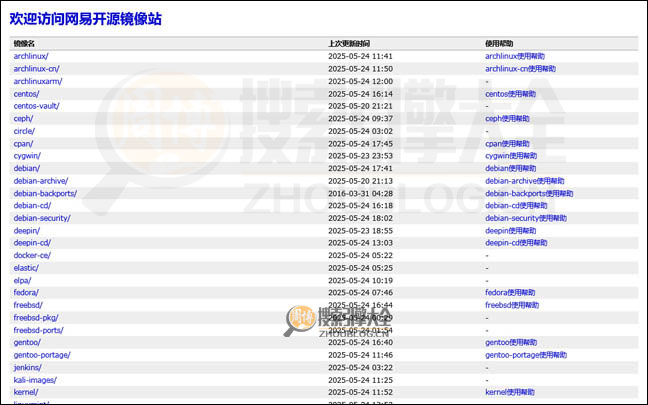Open the archlinux-cn使用帮助 help link
This screenshot has width=648, height=405.
point(520,69)
